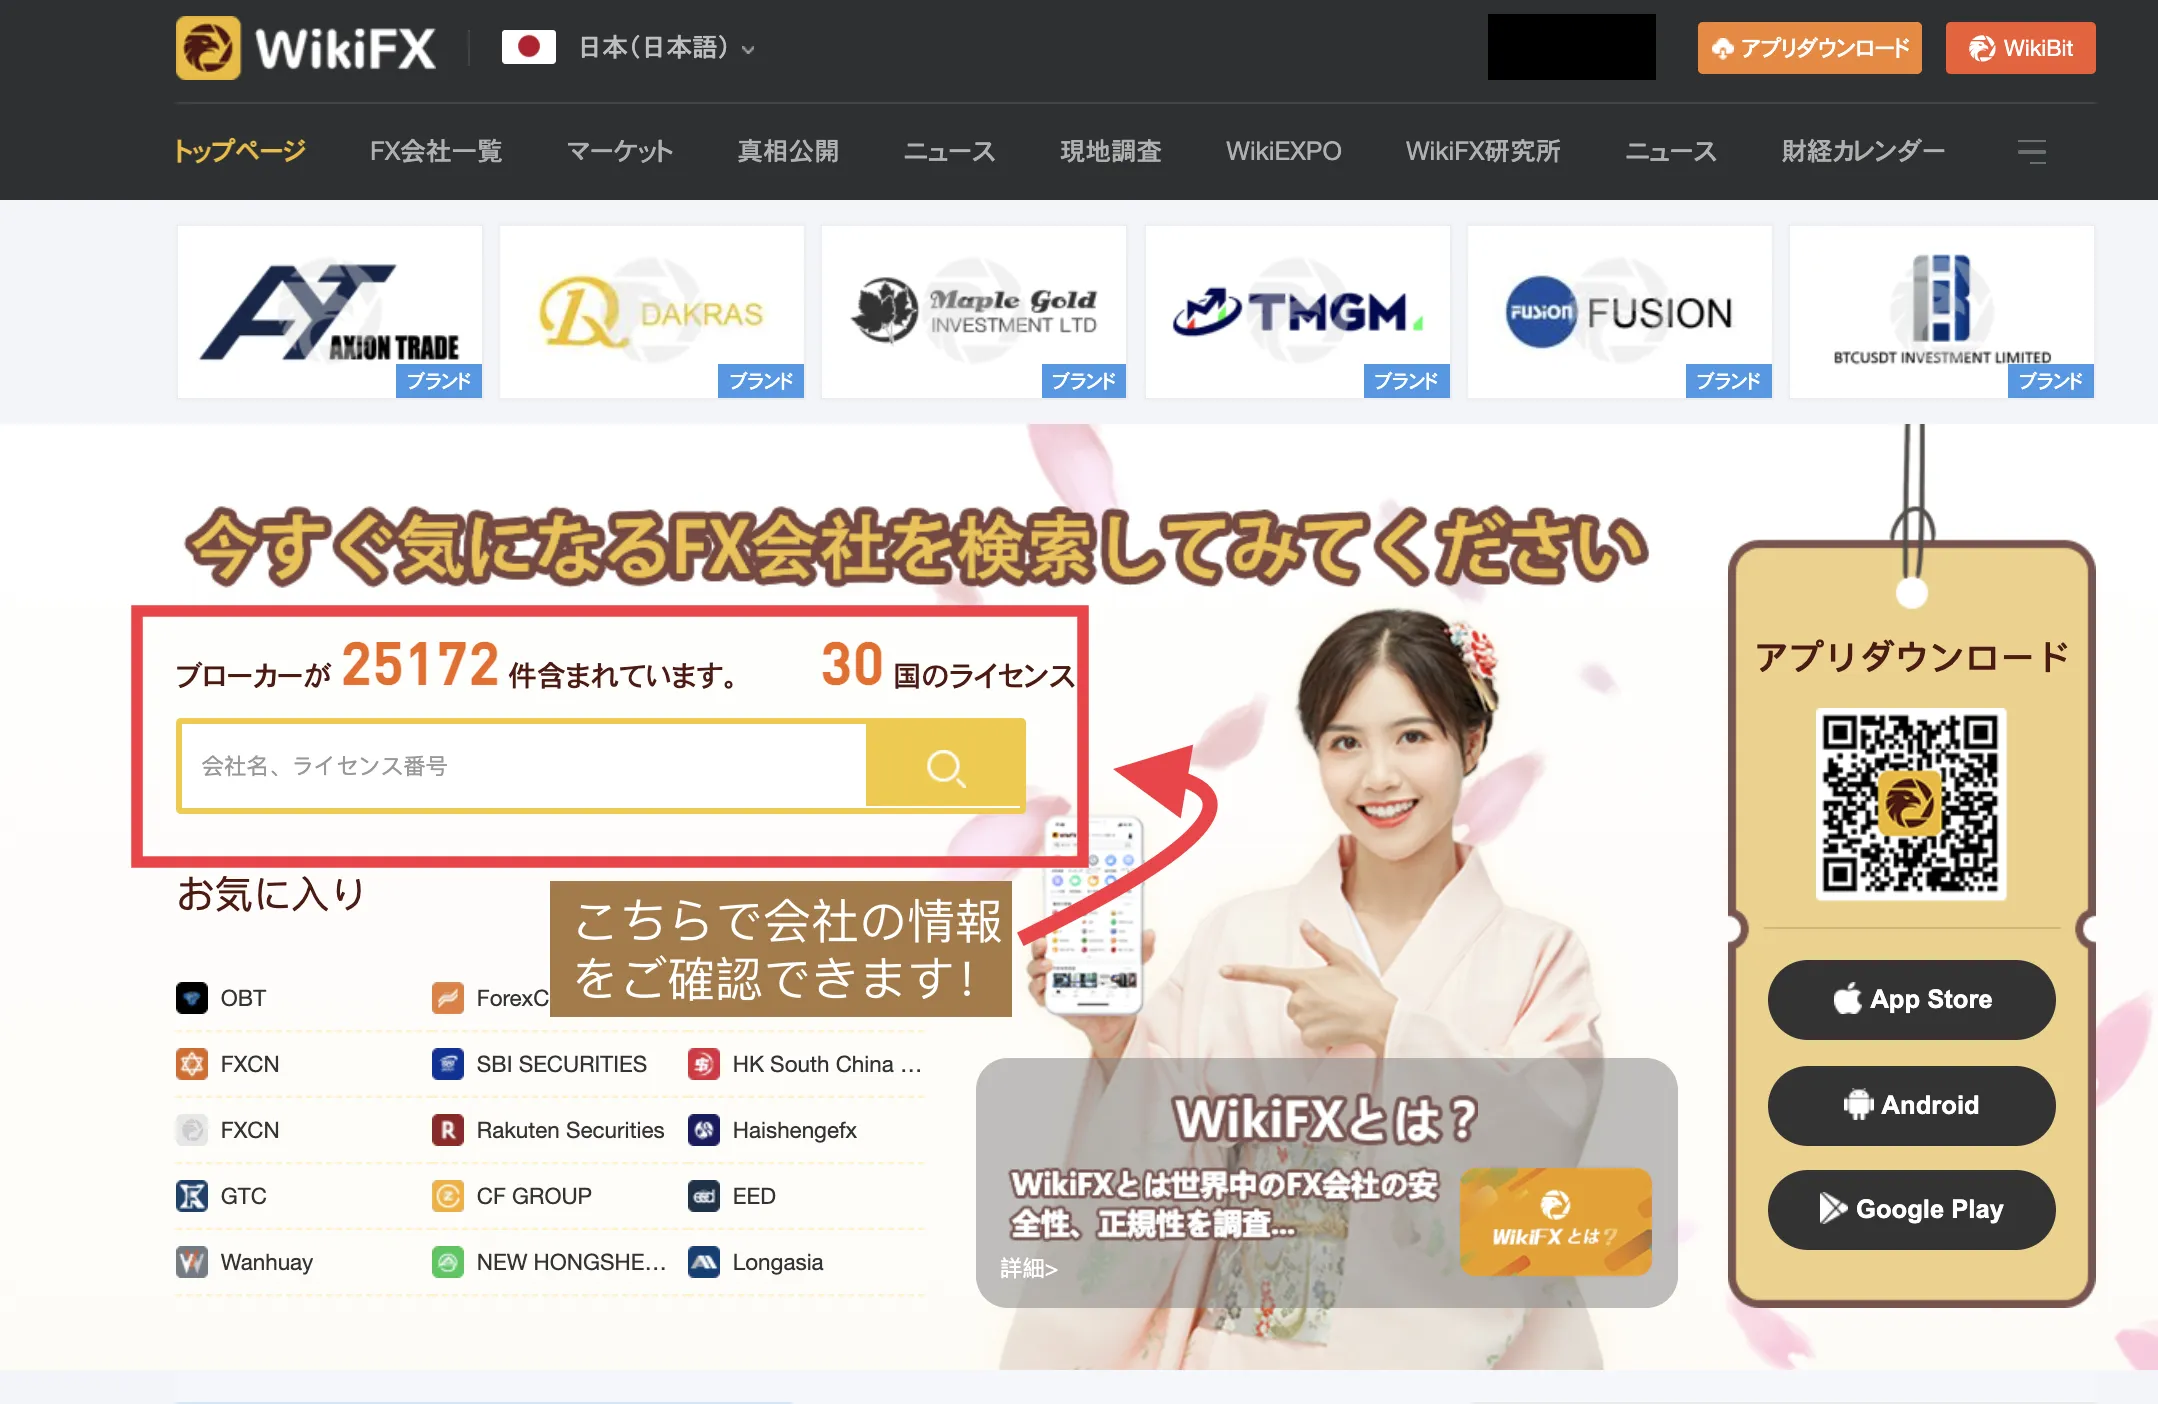Viewport: 2158px width, 1404px height.
Task: Open the TMGM brand card
Action: point(1298,312)
